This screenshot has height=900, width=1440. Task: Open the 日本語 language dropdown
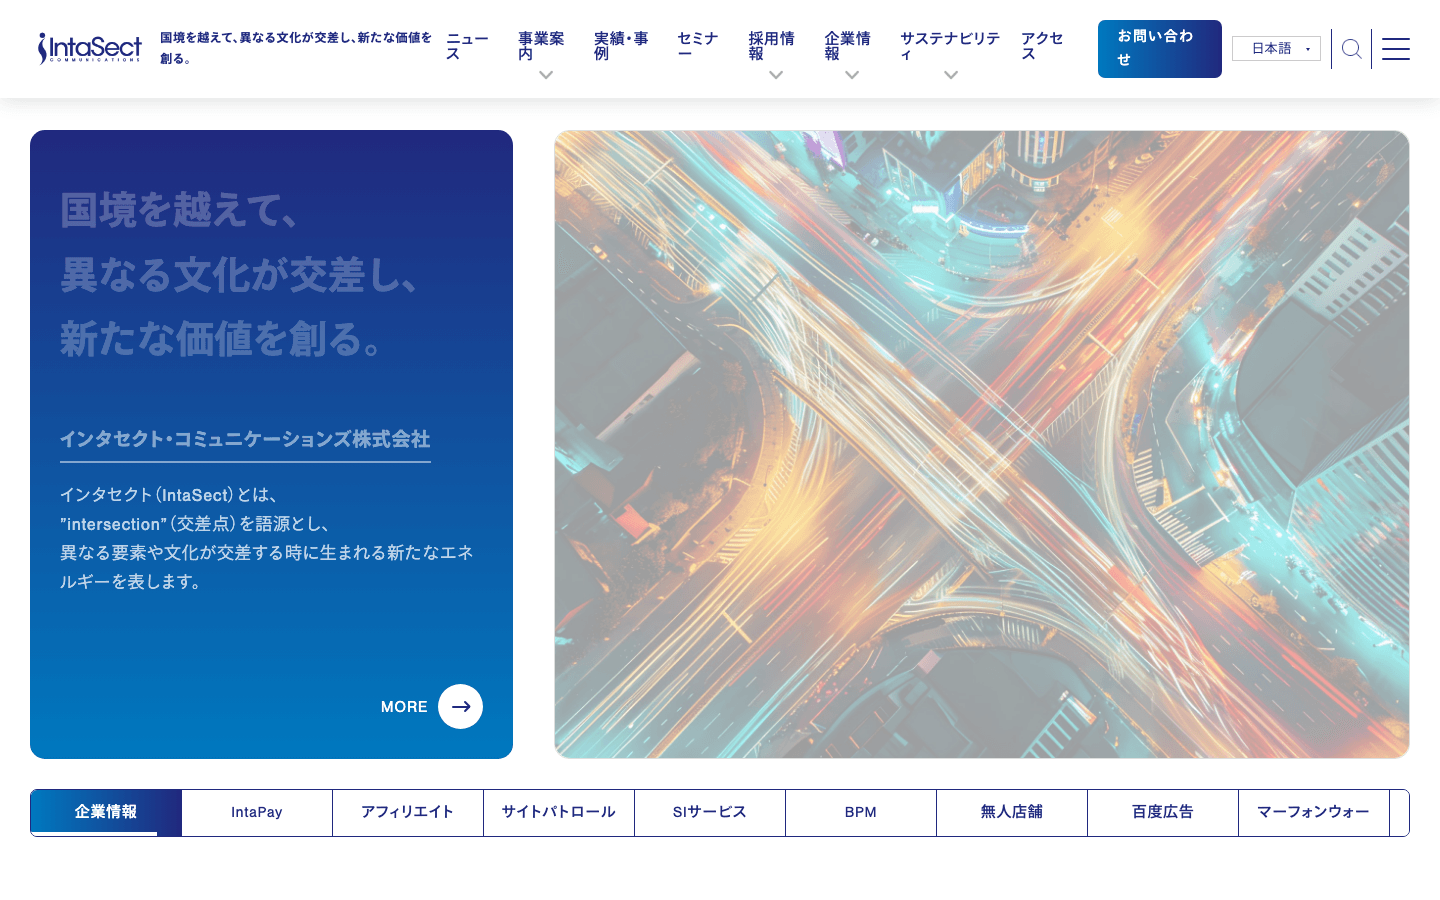tap(1276, 48)
